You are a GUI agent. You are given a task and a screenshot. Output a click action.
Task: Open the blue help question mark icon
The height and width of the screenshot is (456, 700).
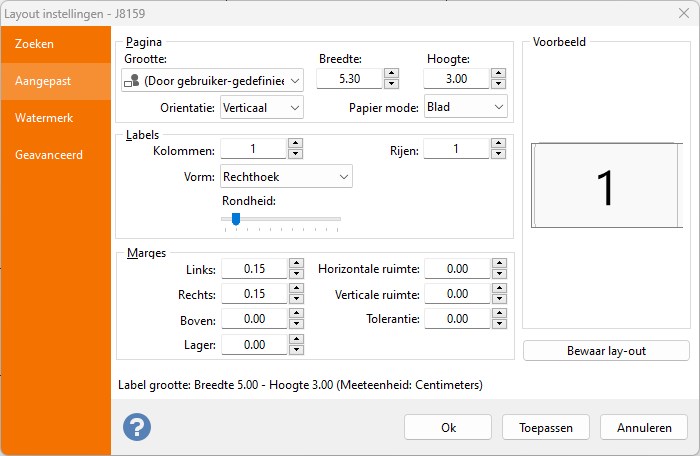pos(137,427)
